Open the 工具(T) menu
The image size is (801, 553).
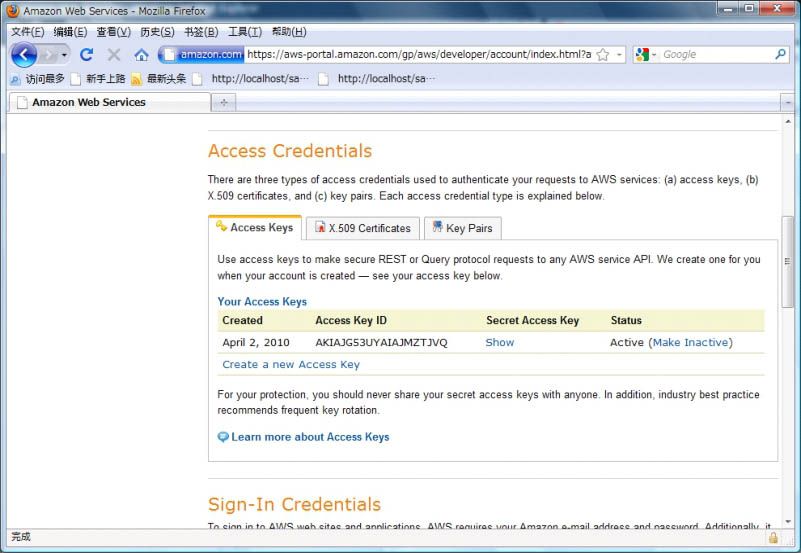(x=245, y=32)
